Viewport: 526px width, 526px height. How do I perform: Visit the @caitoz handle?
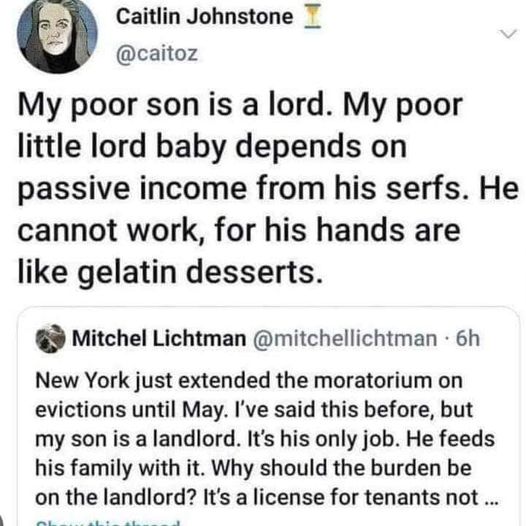click(157, 54)
